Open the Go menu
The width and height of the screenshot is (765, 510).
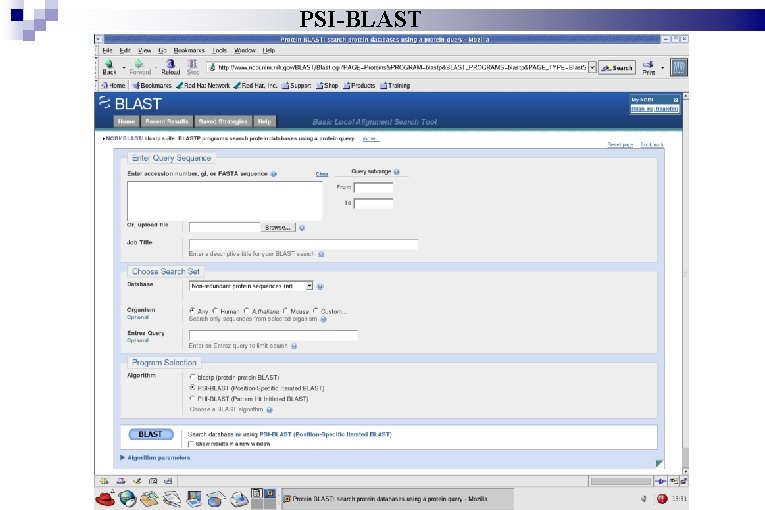click(162, 50)
